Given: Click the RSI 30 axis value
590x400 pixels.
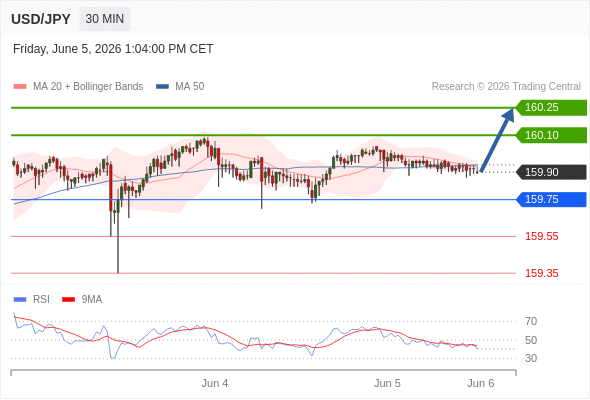Looking at the screenshot, I should pos(531,358).
